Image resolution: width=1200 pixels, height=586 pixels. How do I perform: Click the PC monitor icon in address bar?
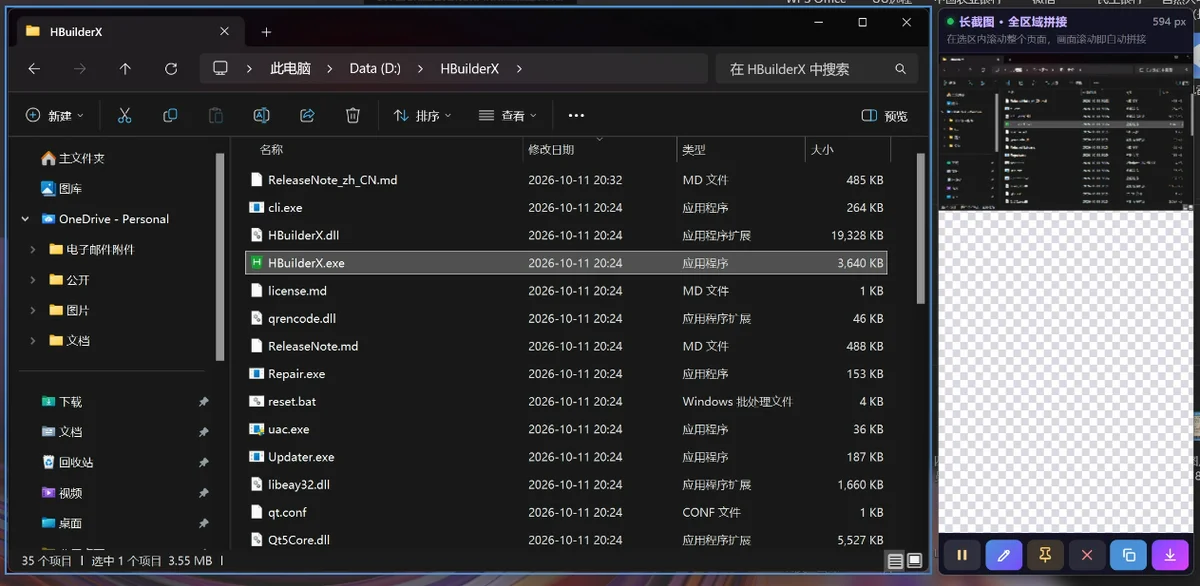(221, 68)
